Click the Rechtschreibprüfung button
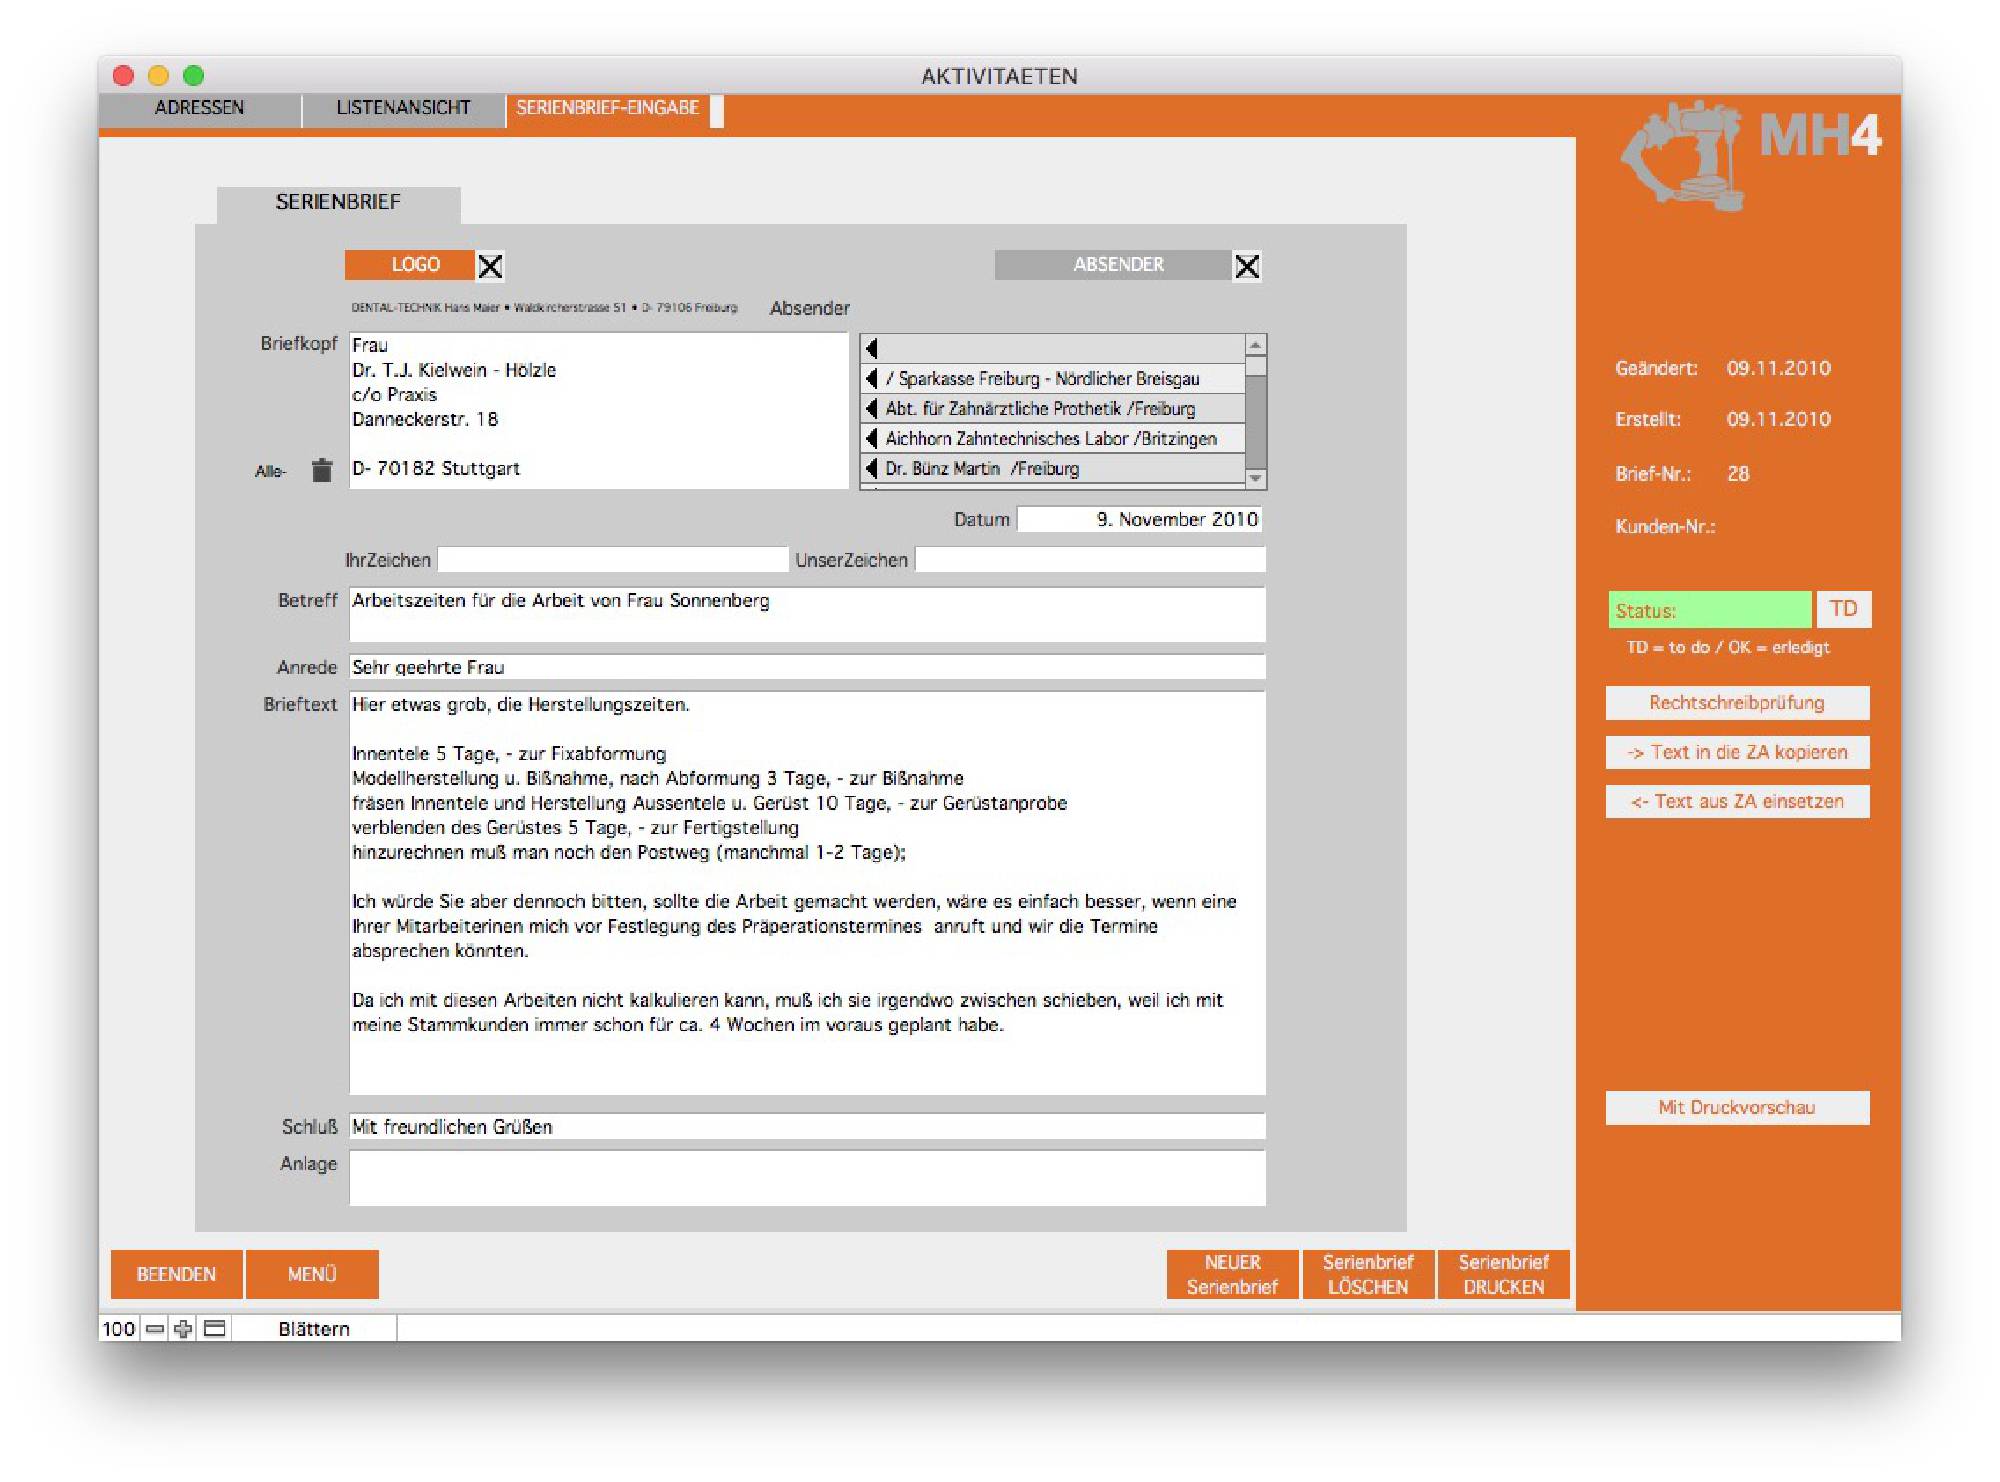2000x1482 pixels. 1736,703
